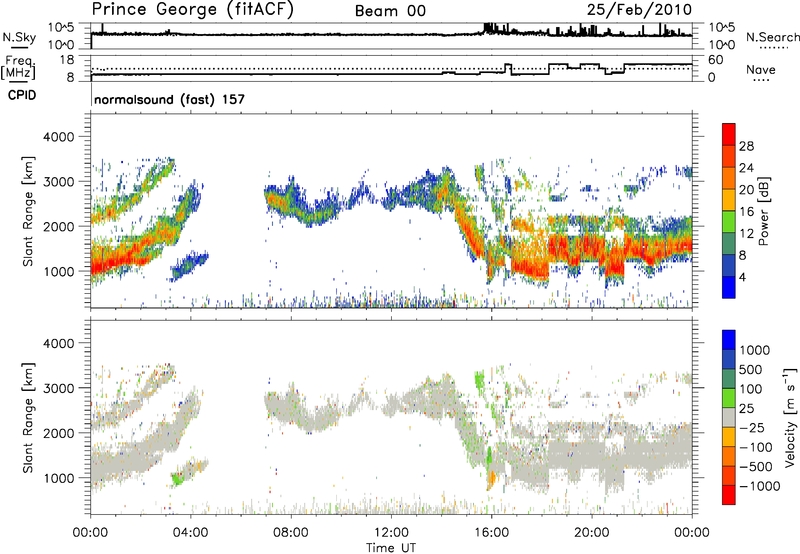Click the "28" label on Power colorbar
Image resolution: width=800 pixels, height=554 pixels.
pyautogui.click(x=746, y=146)
